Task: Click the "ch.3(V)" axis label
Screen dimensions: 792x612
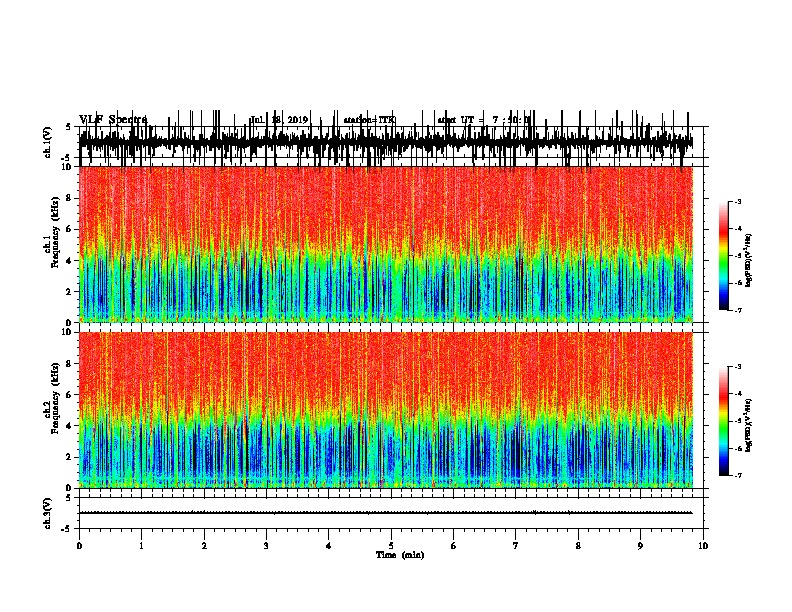Action: [x=48, y=513]
